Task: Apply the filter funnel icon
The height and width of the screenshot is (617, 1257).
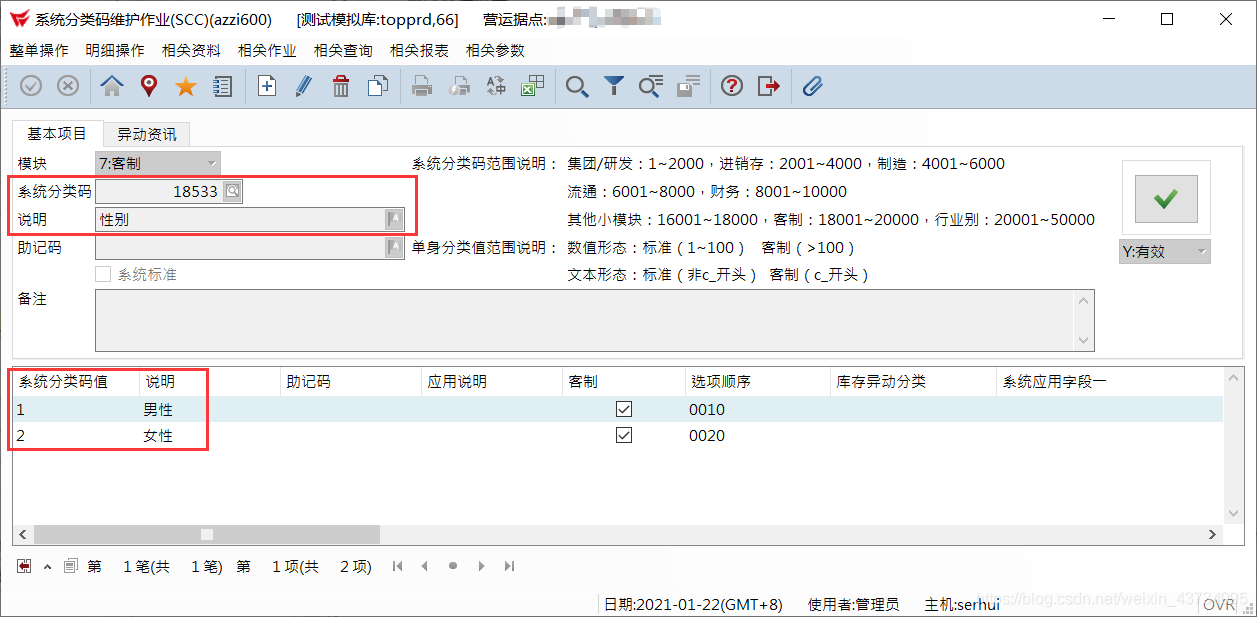Action: coord(613,86)
